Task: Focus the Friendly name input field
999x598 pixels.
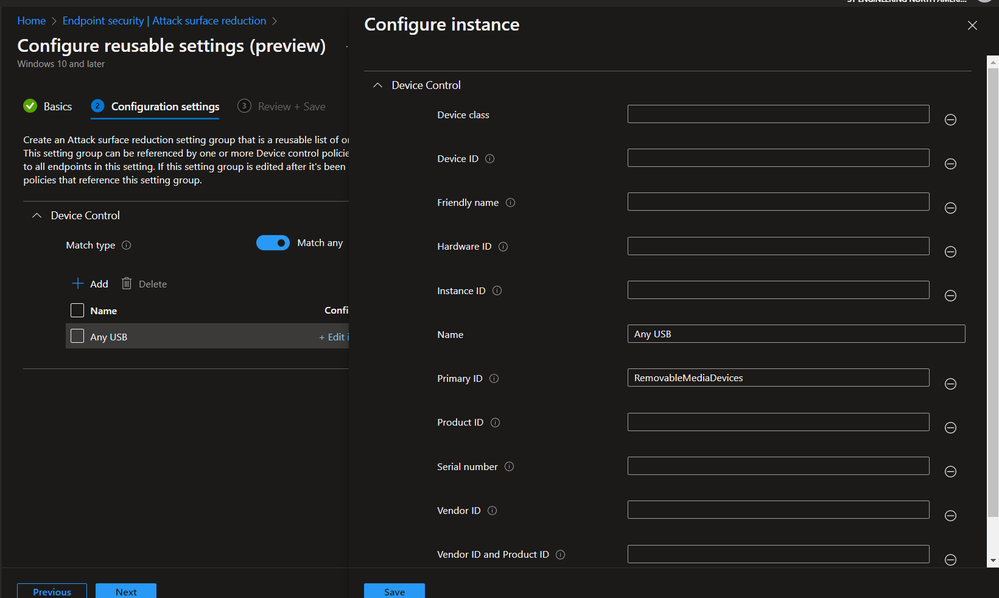Action: 778,202
